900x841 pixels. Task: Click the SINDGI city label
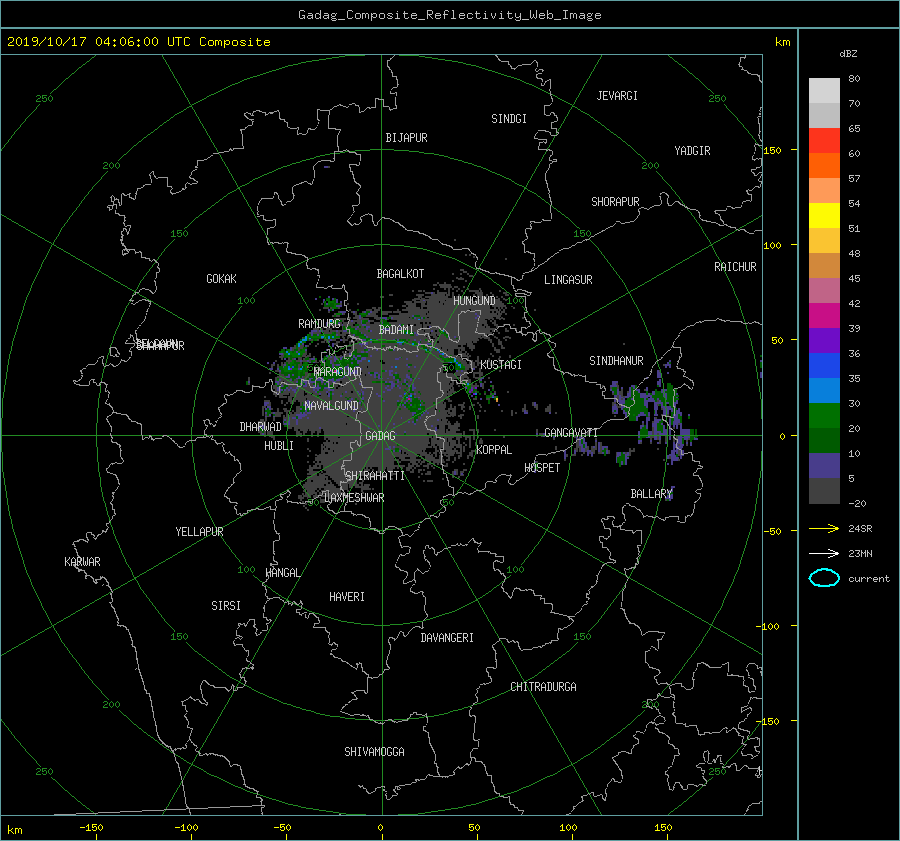coord(509,119)
